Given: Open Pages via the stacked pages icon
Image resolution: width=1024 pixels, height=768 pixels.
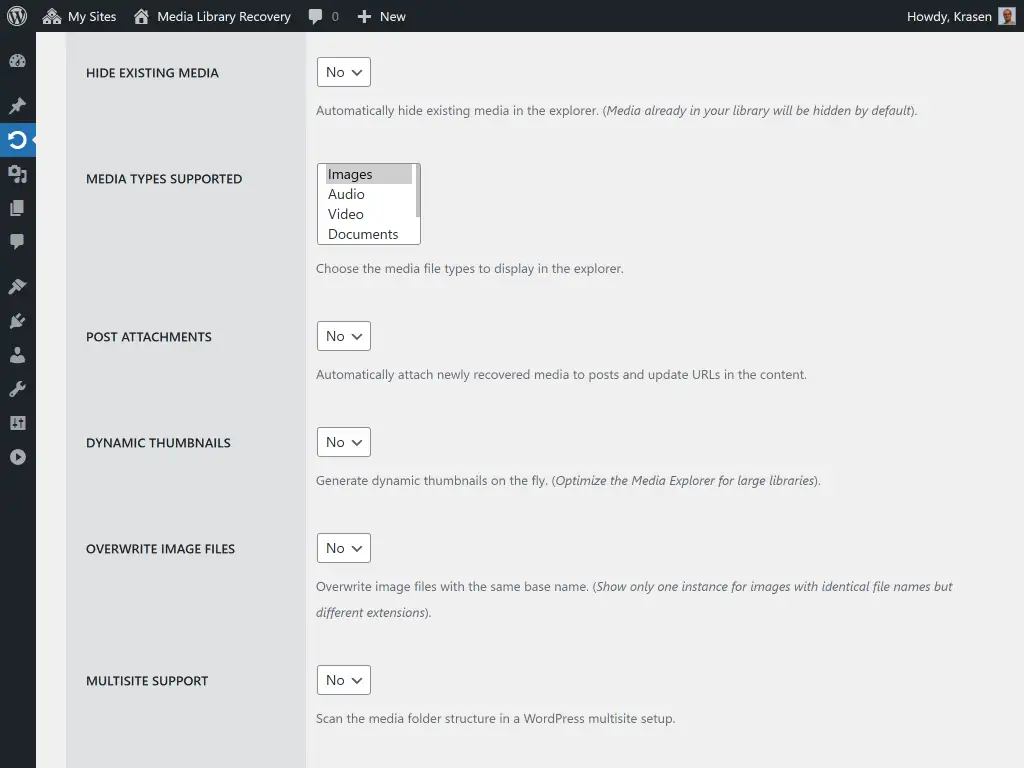Looking at the screenshot, I should (x=17, y=207).
